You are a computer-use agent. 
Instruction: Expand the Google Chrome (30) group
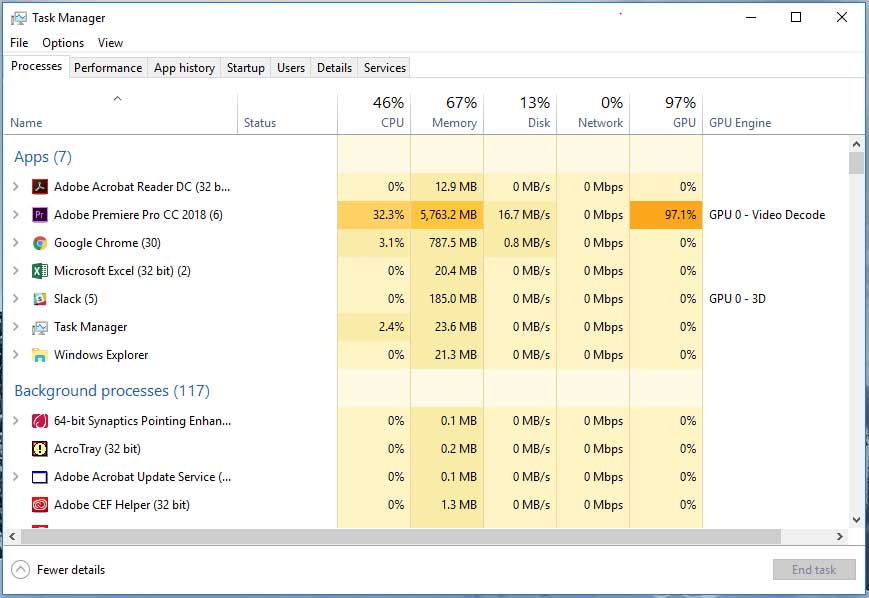pos(16,243)
